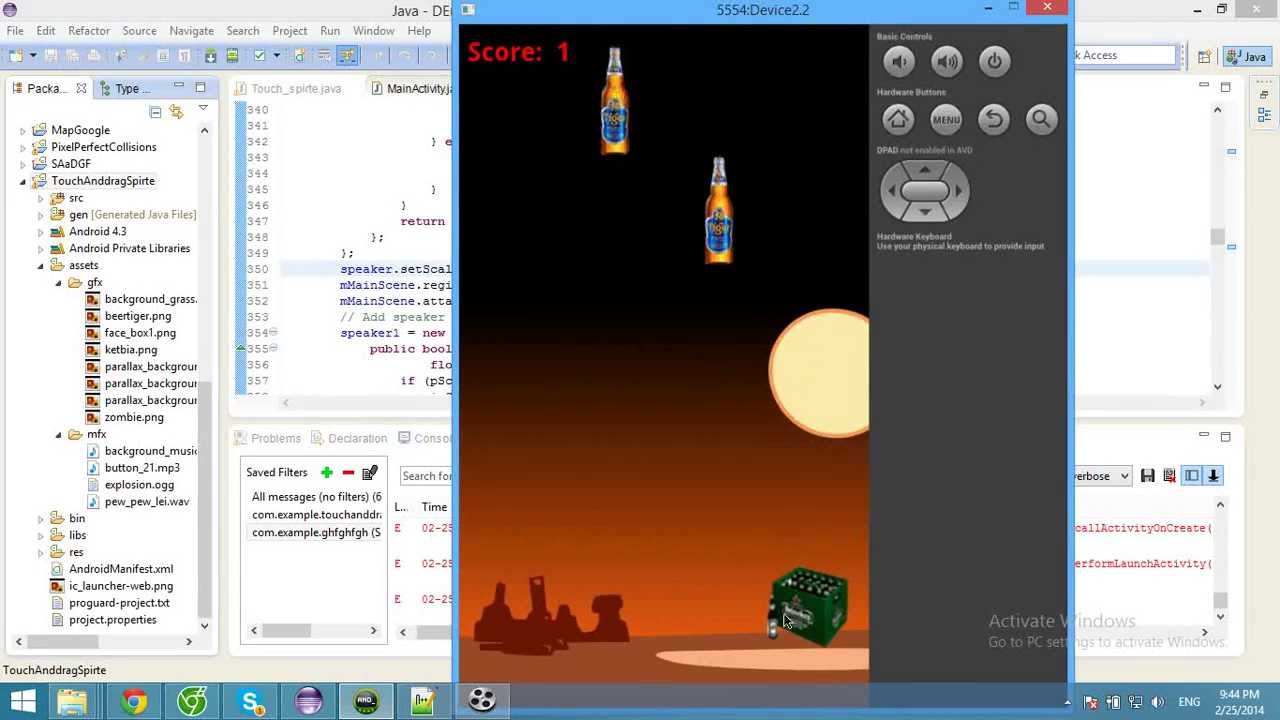Open the Package Explorer view menu
Image resolution: width=1280 pixels, height=720 pixels.
click(x=203, y=110)
